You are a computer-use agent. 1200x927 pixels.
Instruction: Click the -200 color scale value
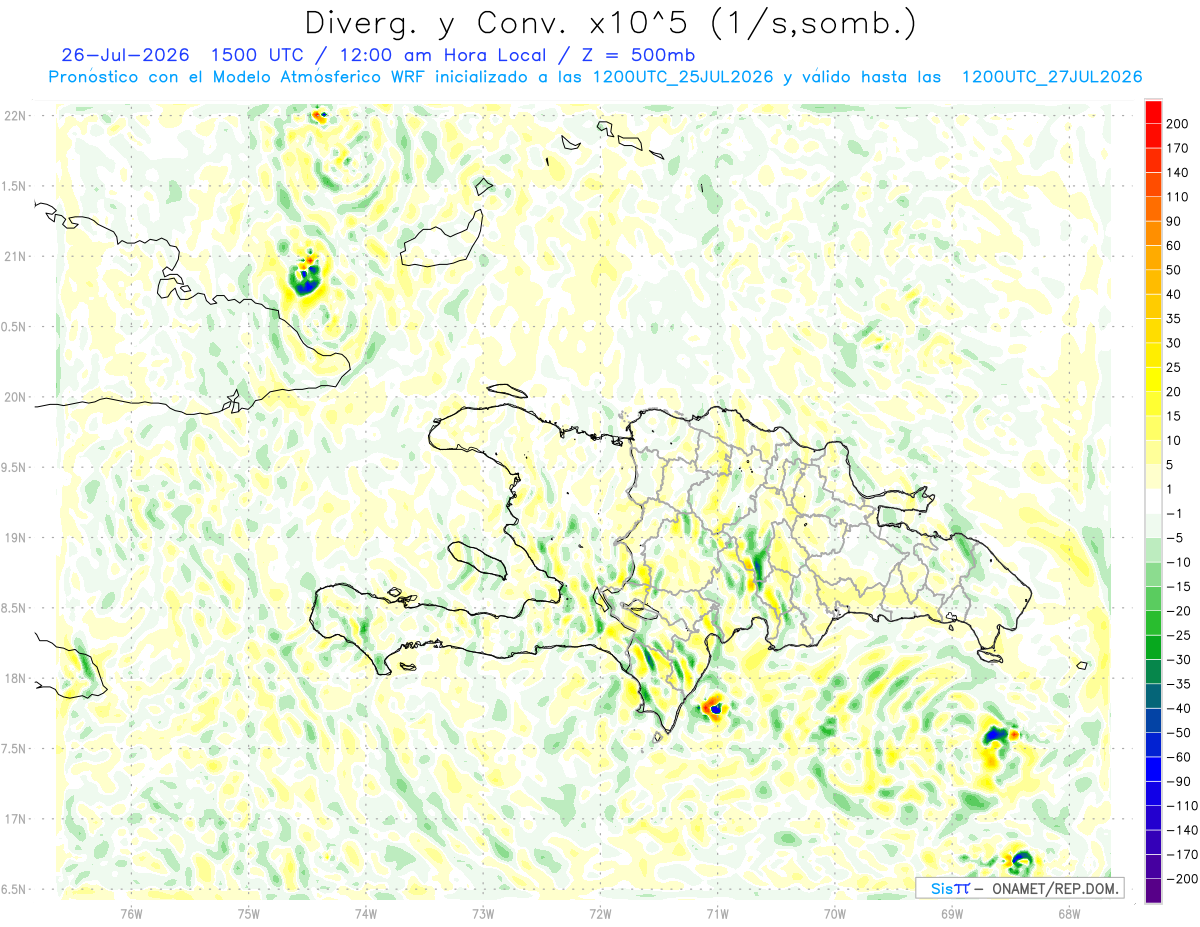point(1180,879)
